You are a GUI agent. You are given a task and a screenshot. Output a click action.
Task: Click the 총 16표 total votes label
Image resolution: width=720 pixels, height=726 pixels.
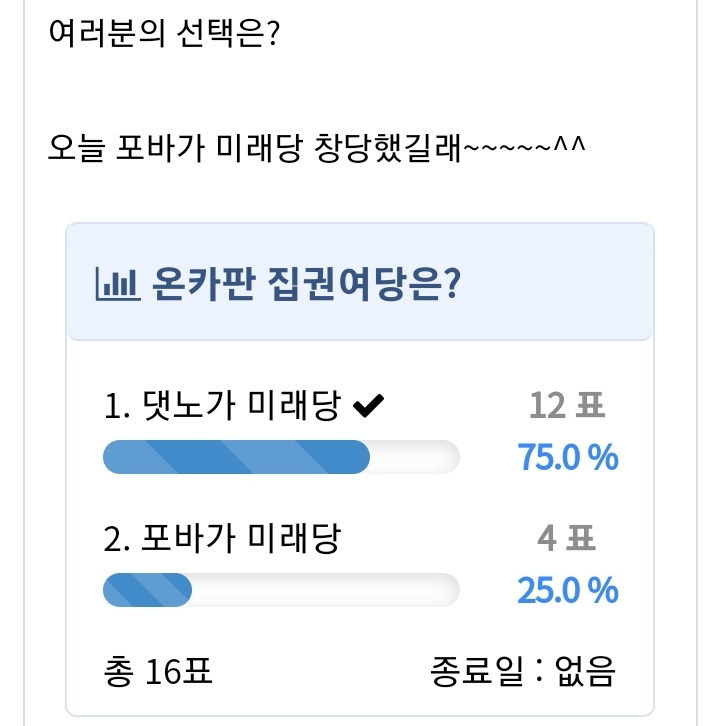[x=158, y=671]
